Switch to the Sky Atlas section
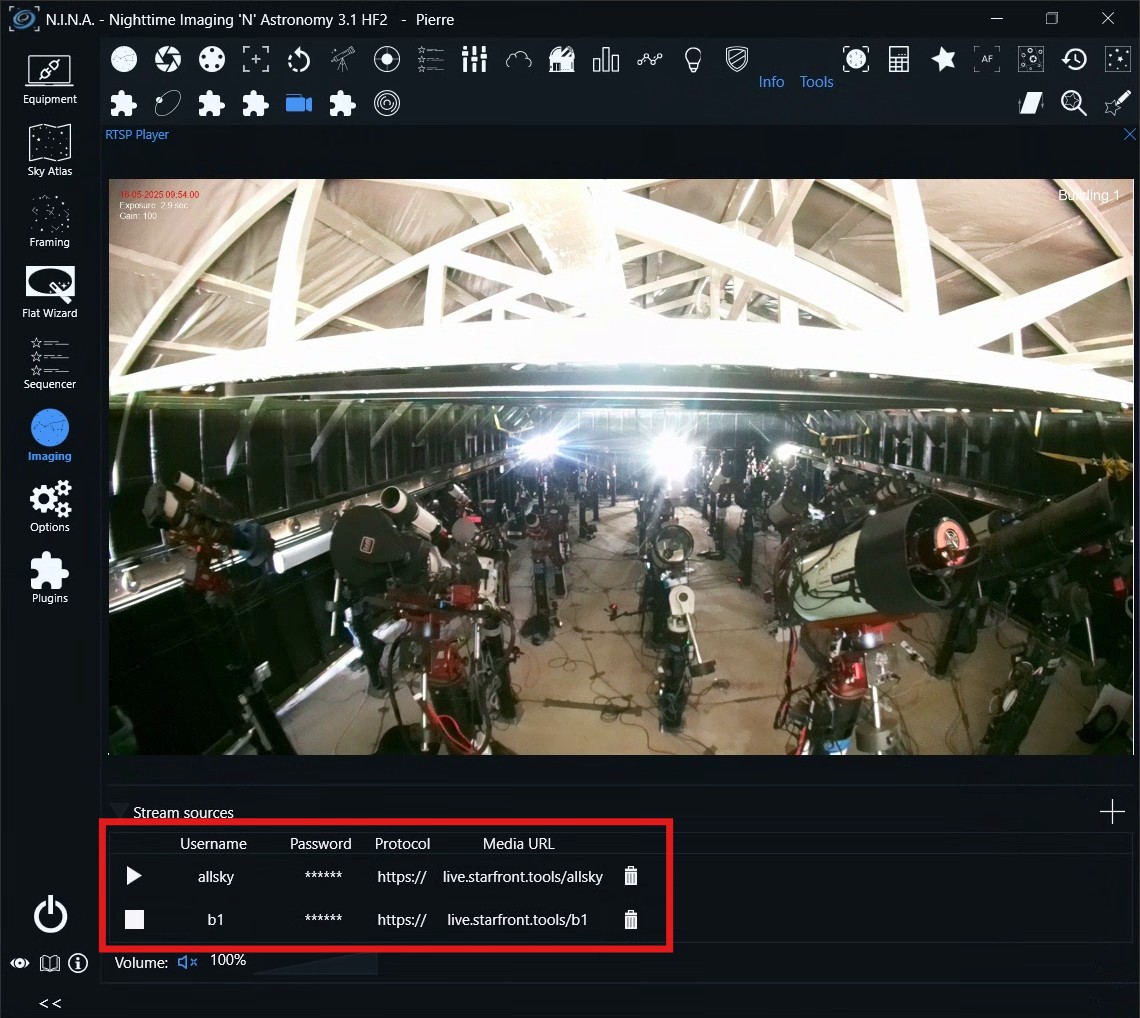1140x1018 pixels. pos(50,150)
